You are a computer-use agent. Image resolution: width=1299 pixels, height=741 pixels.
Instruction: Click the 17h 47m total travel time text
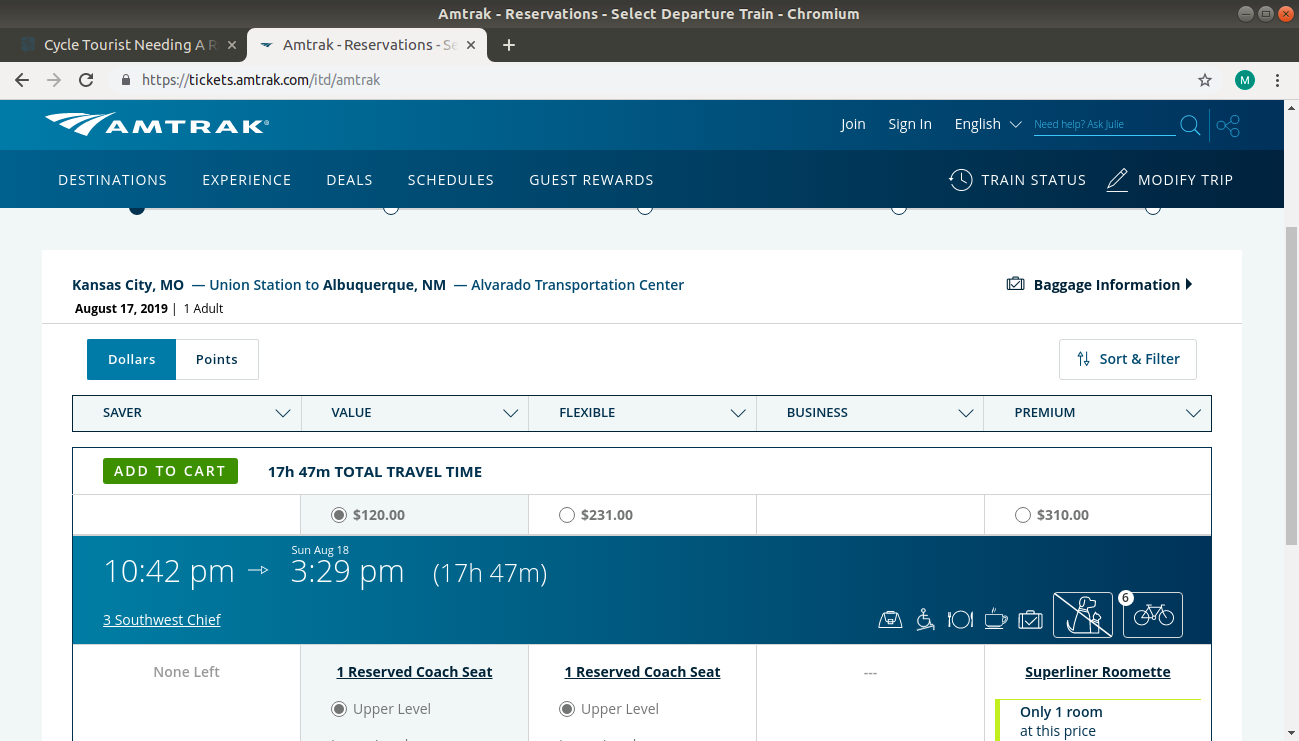tap(375, 471)
